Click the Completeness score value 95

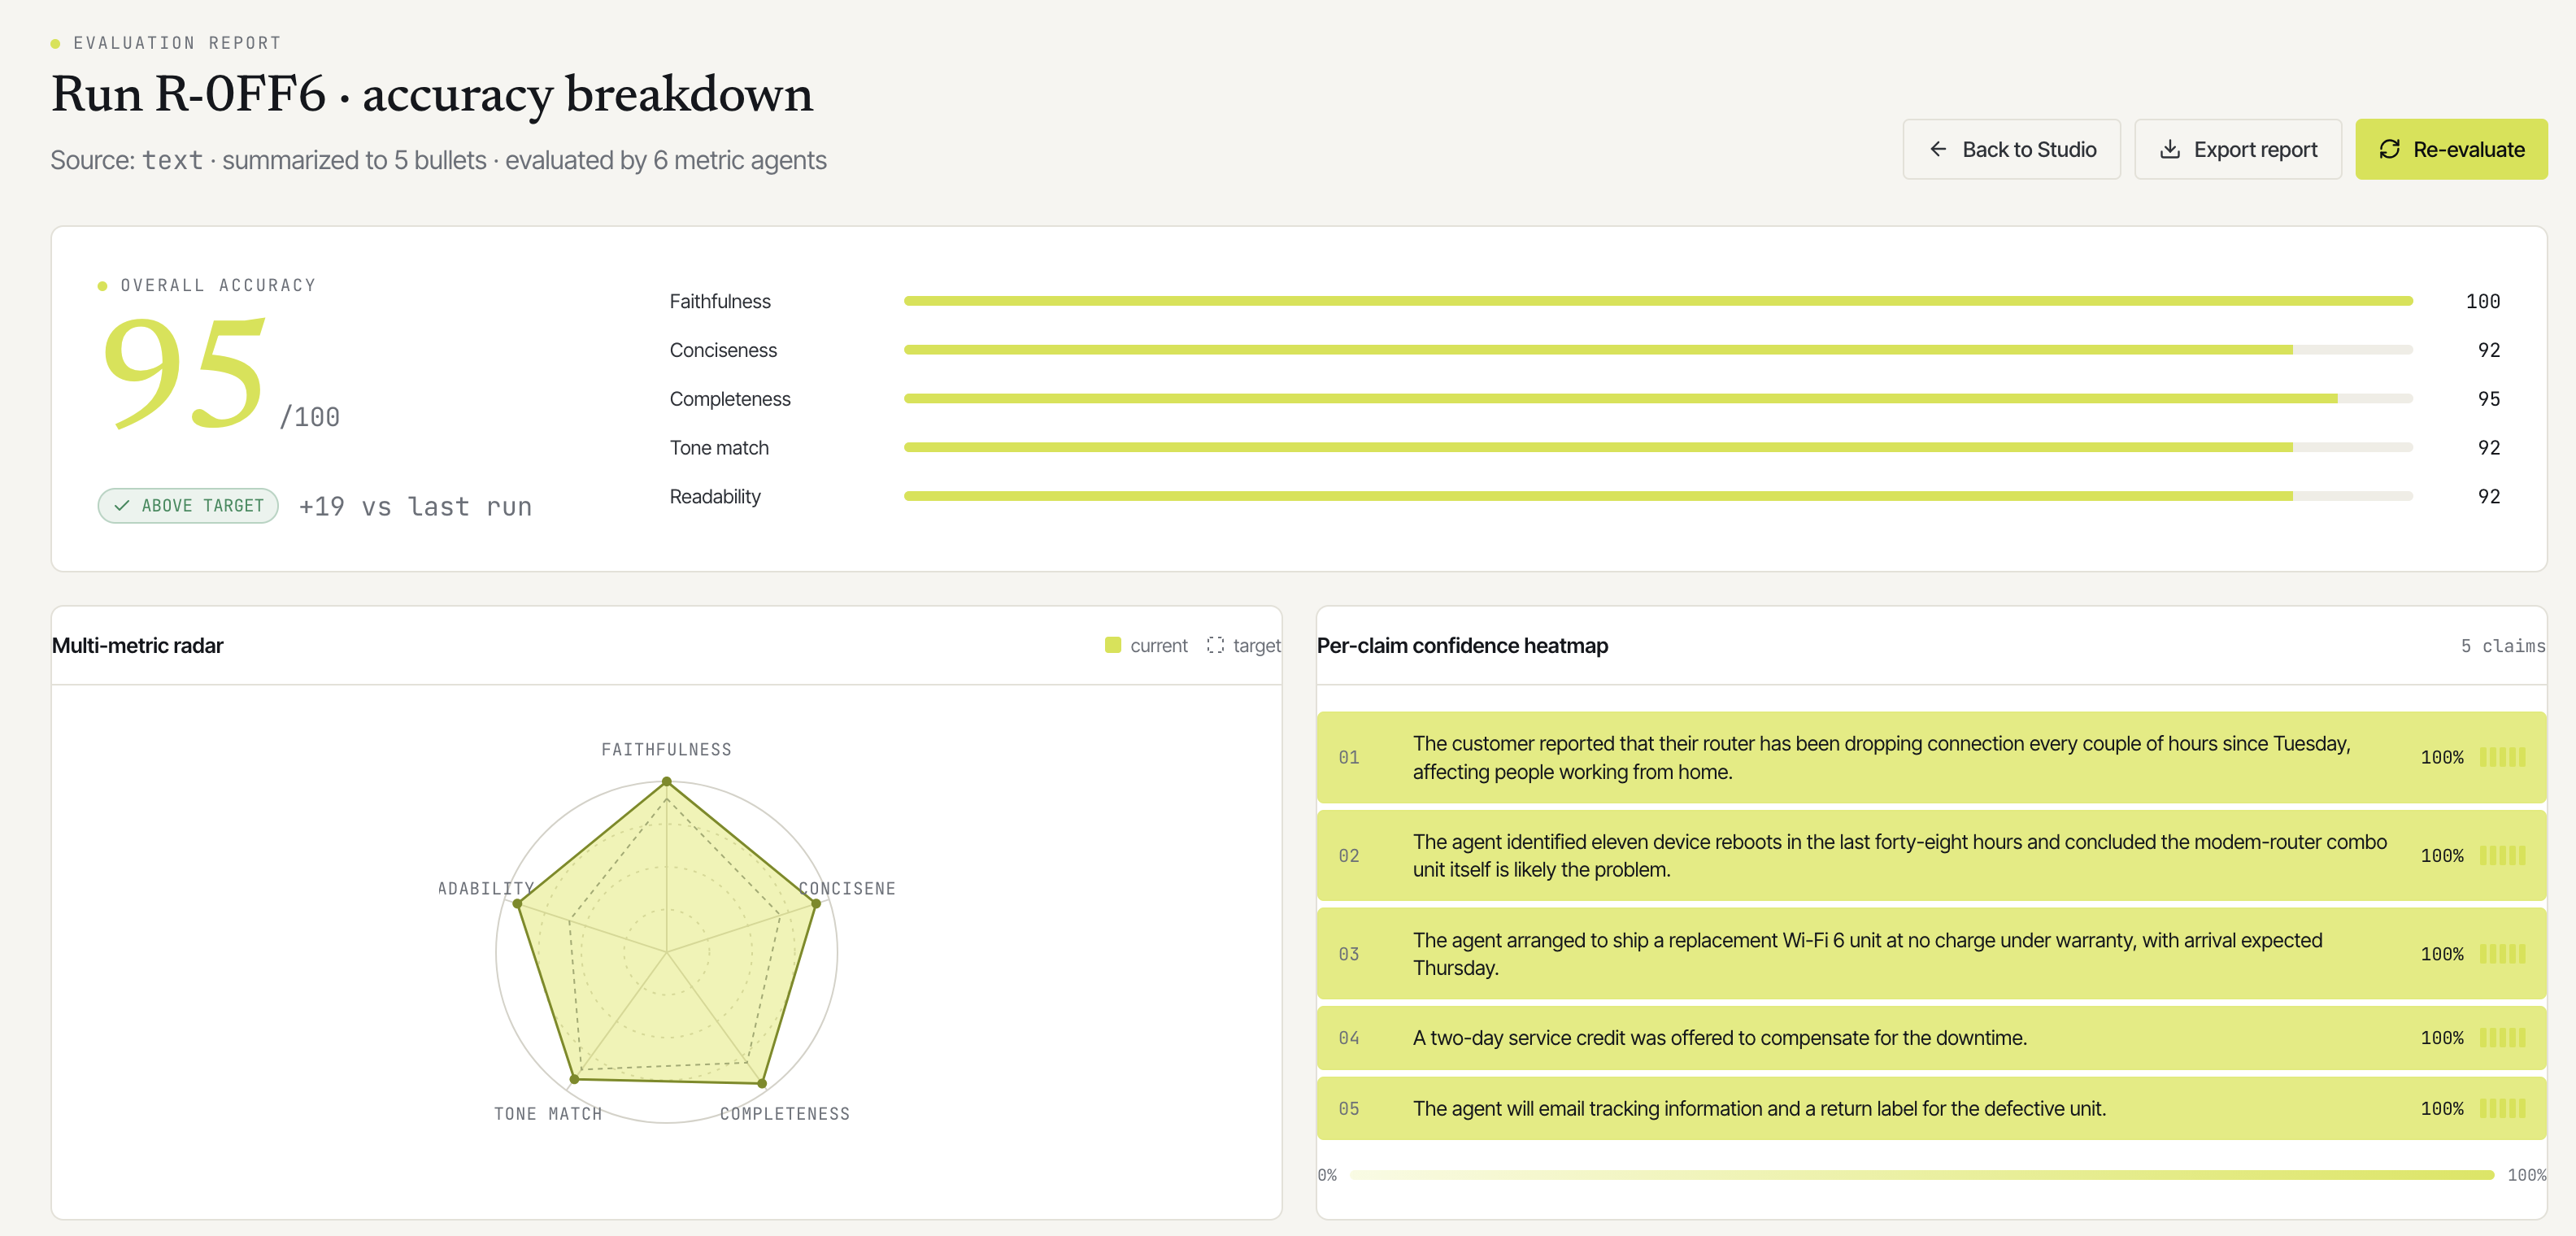tap(2489, 399)
